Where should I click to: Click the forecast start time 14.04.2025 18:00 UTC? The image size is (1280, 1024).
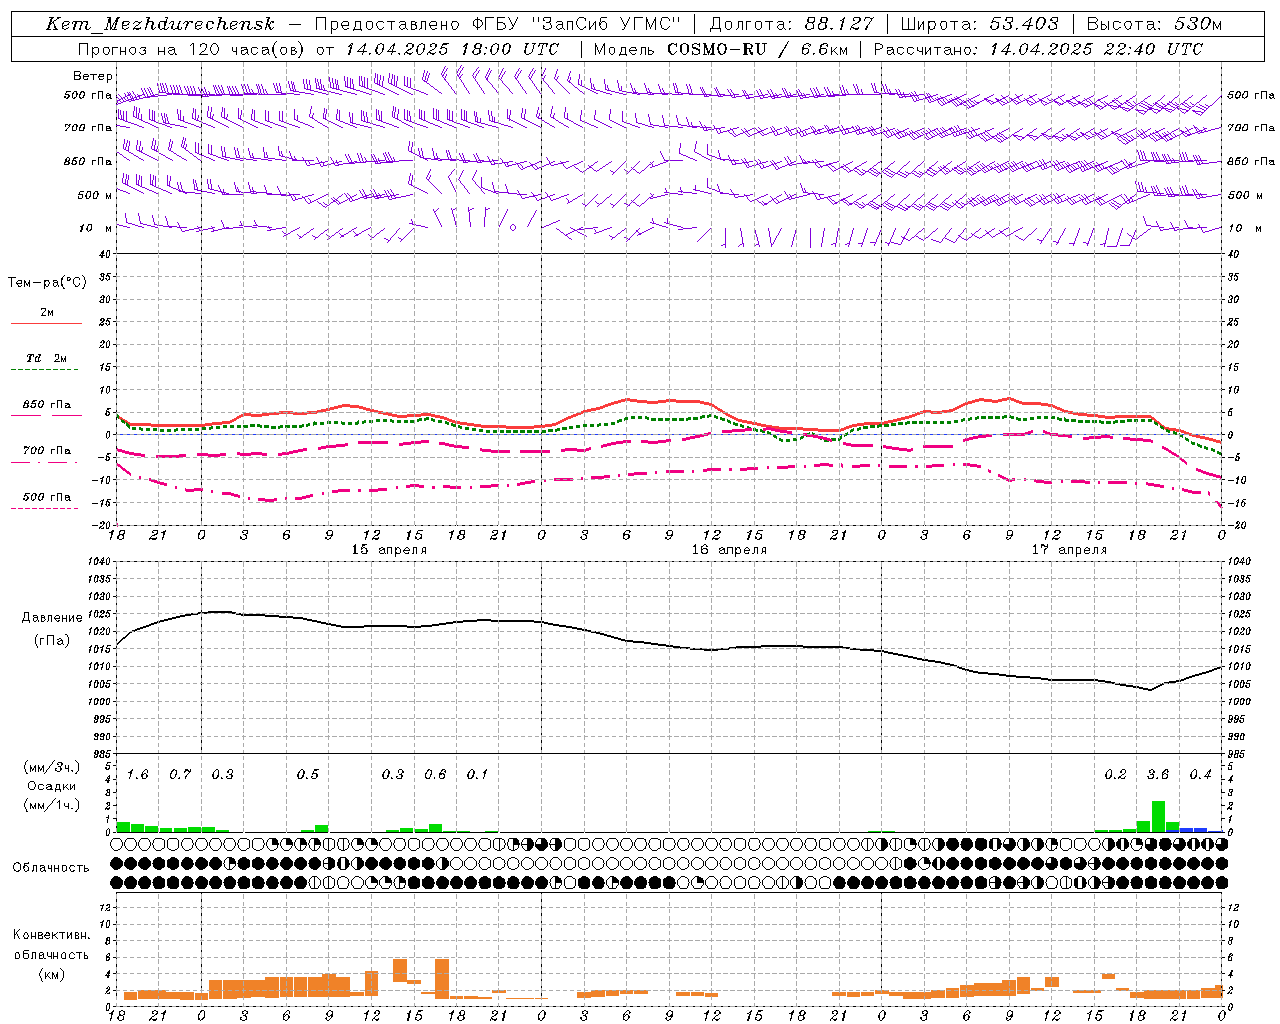pyautogui.click(x=452, y=49)
